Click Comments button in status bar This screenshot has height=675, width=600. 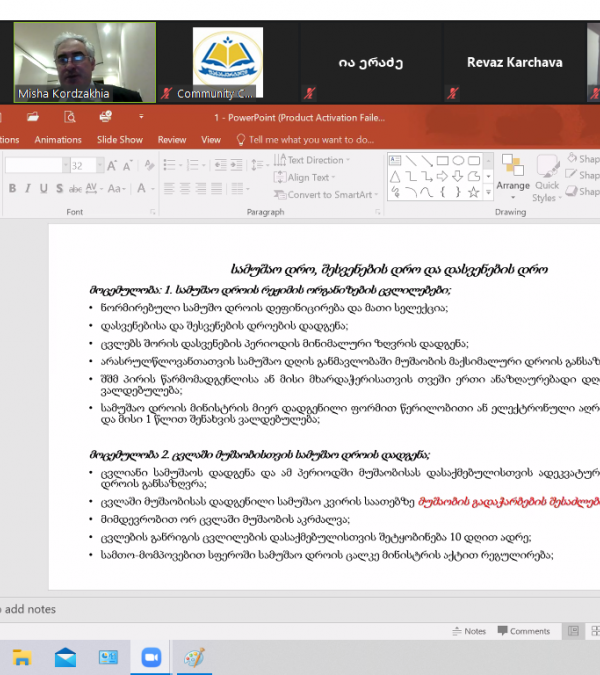524,631
